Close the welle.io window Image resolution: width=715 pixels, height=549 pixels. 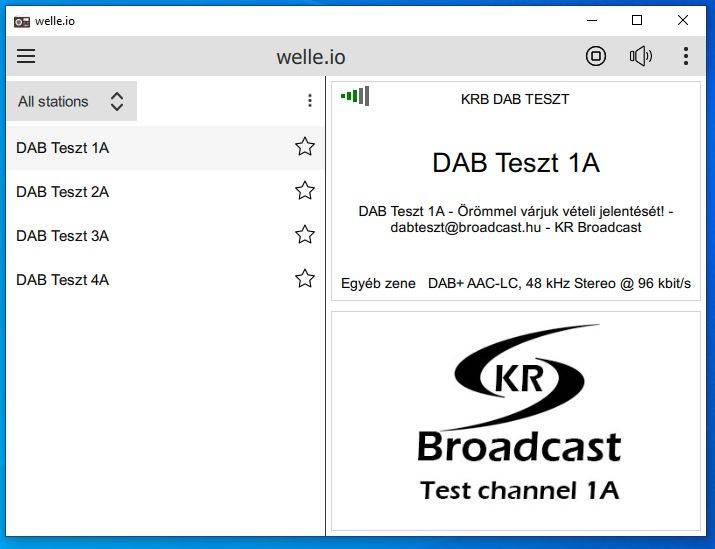click(683, 21)
